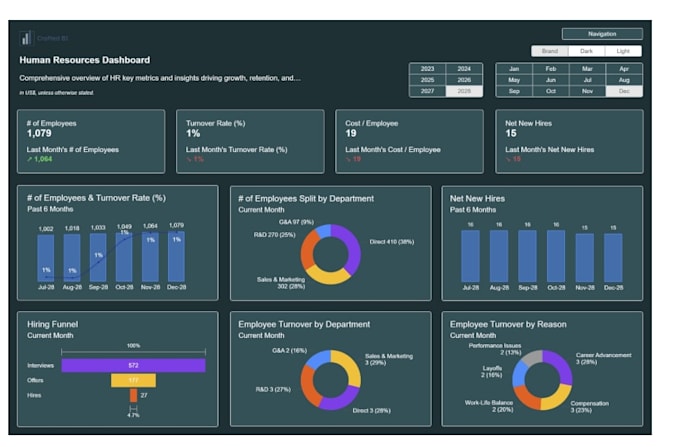The image size is (680, 447).
Task: Switch theme toggle to Dark
Action: click(x=586, y=51)
